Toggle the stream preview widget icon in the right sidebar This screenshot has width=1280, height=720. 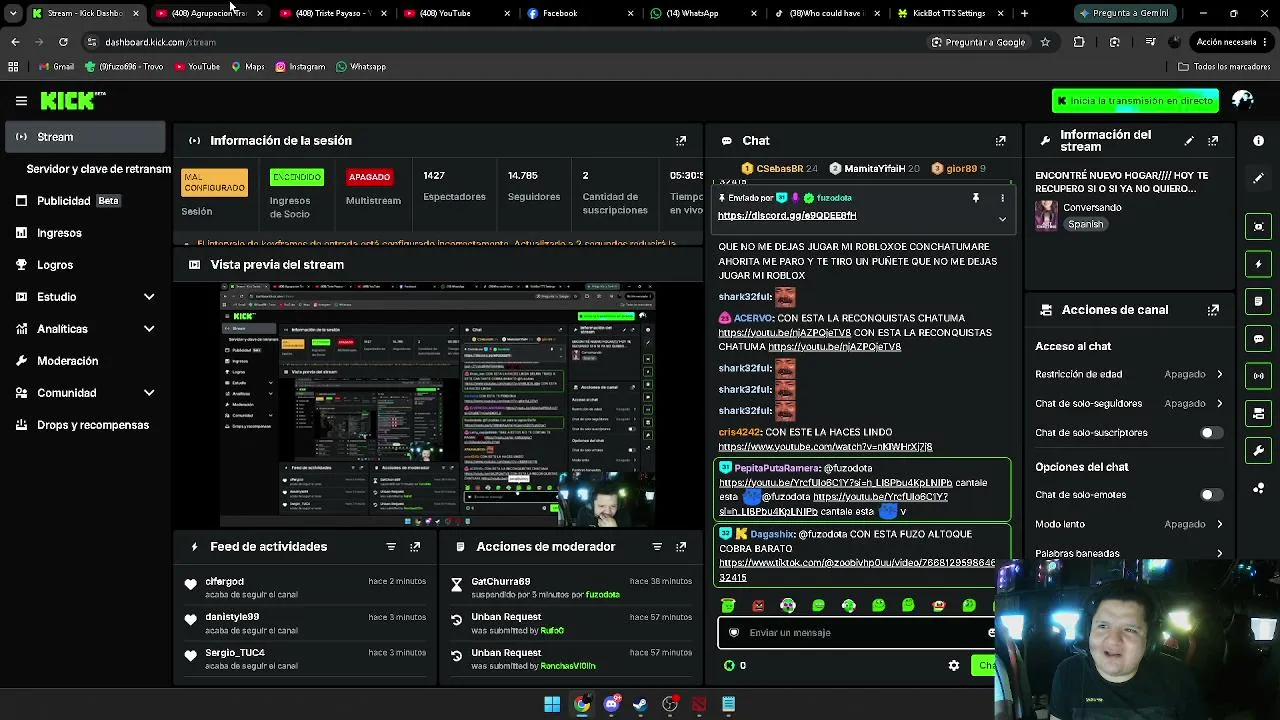click(1259, 227)
